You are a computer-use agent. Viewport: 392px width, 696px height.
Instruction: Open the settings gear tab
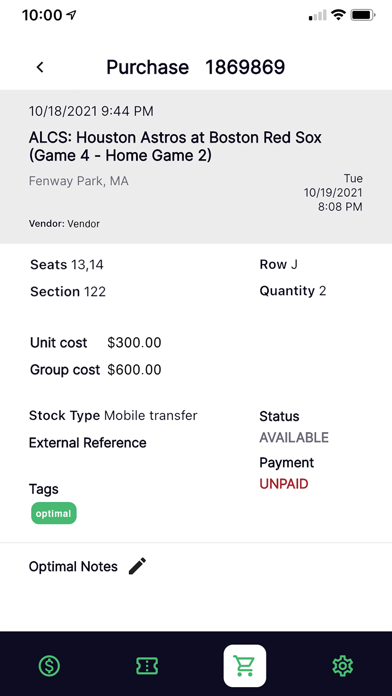pyautogui.click(x=342, y=666)
